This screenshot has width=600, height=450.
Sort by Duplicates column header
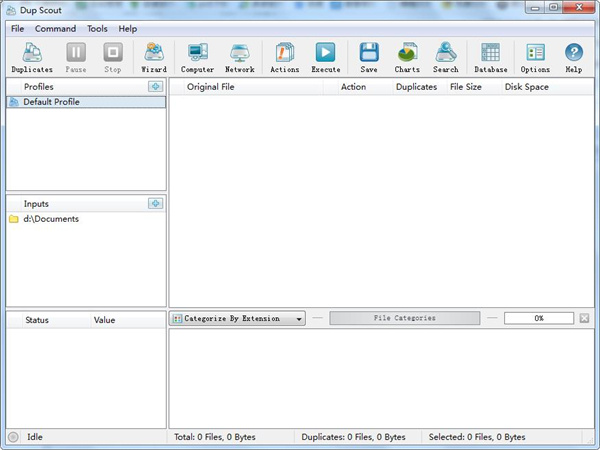[420, 87]
